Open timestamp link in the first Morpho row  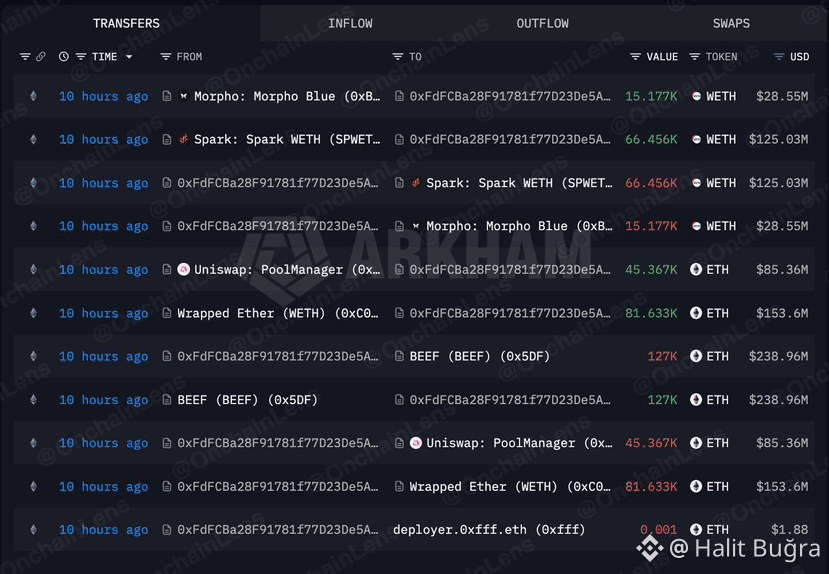[x=103, y=96]
